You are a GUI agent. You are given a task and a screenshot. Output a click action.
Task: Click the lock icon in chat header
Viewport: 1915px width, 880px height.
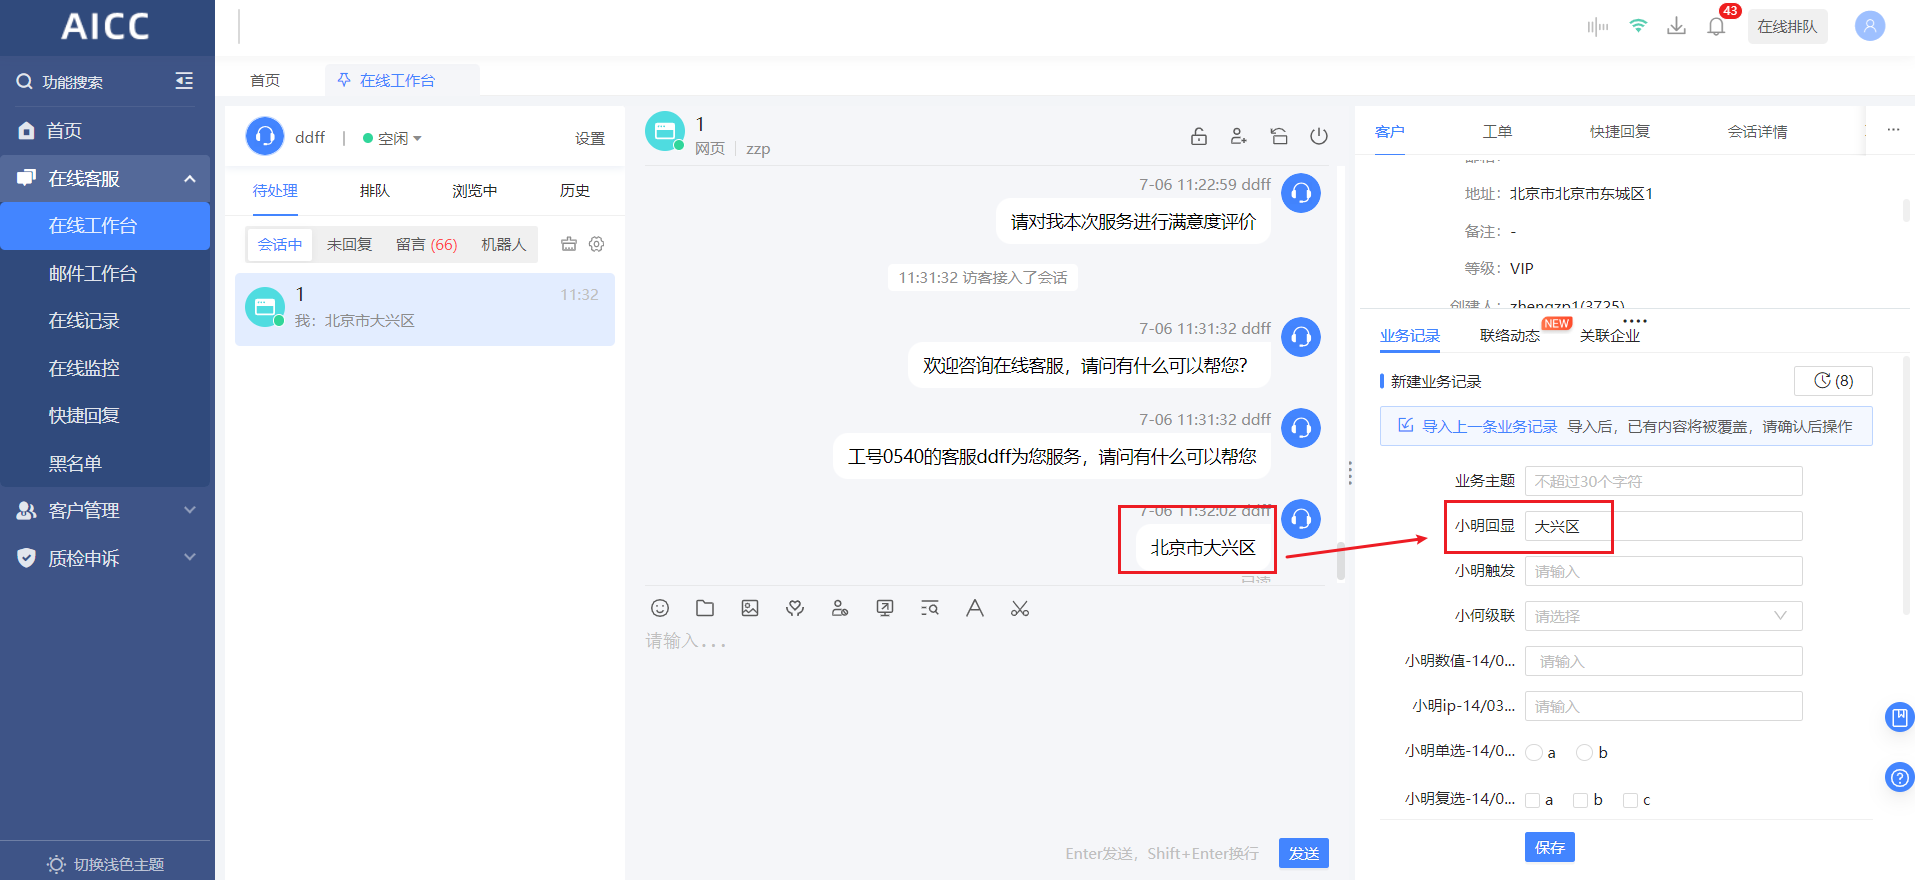click(x=1199, y=136)
